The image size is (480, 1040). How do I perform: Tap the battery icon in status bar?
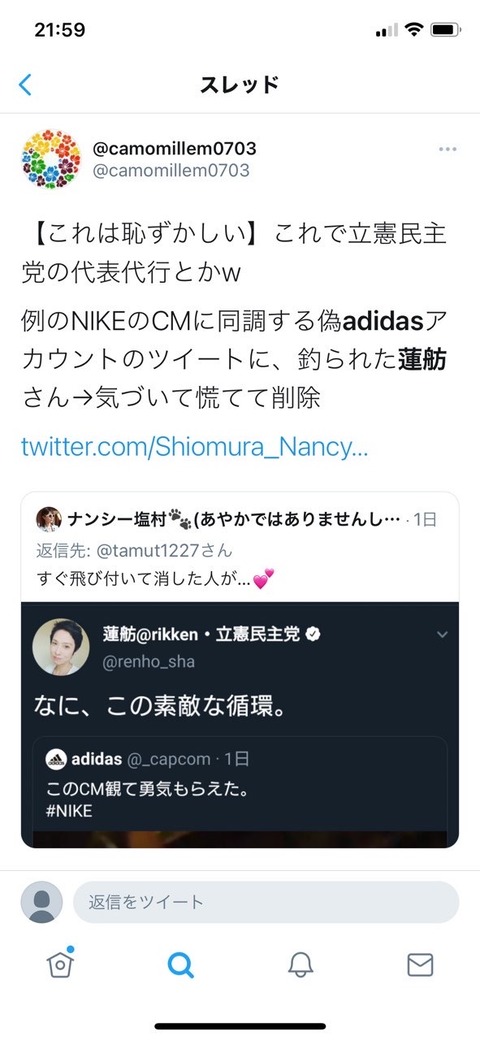click(445, 30)
